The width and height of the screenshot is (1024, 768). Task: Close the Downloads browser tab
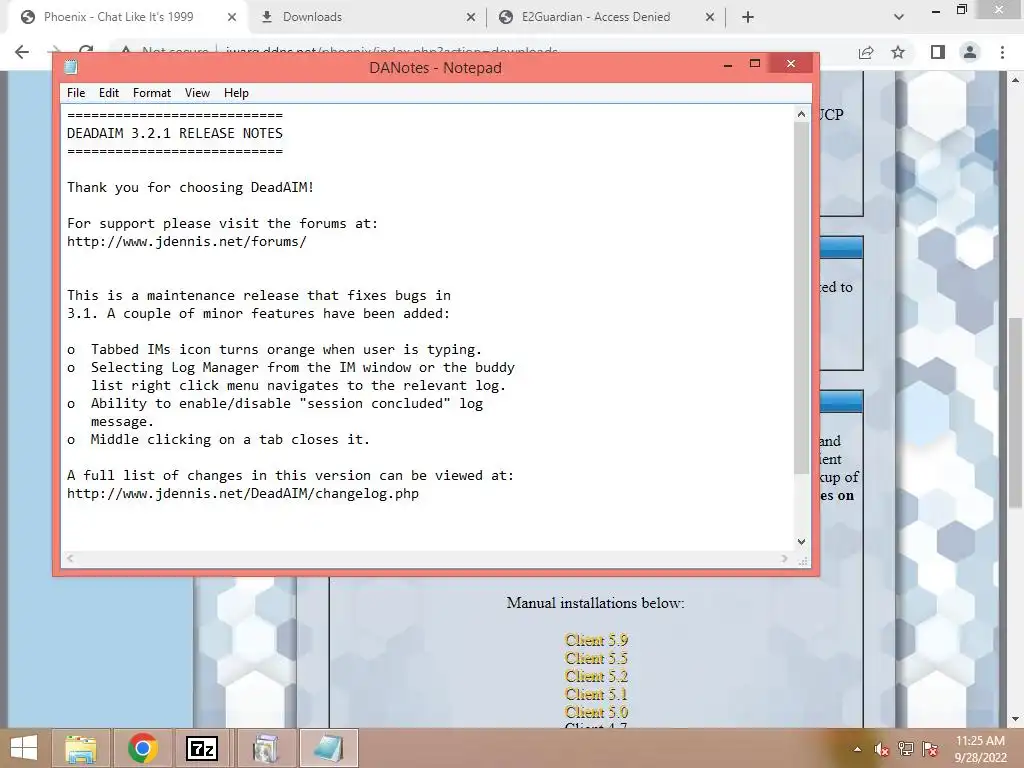coord(471,18)
